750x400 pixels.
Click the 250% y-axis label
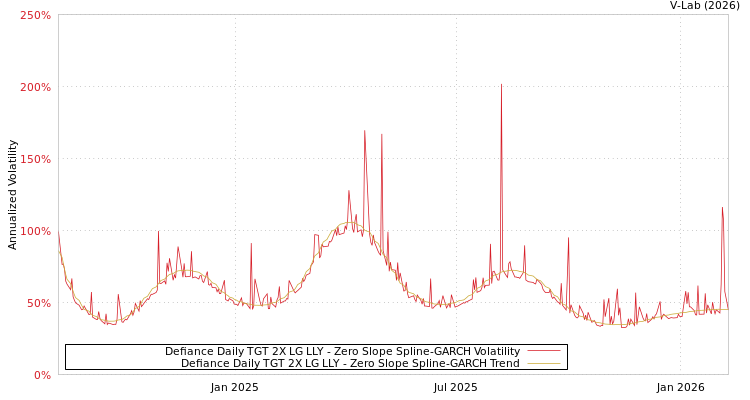coord(35,15)
